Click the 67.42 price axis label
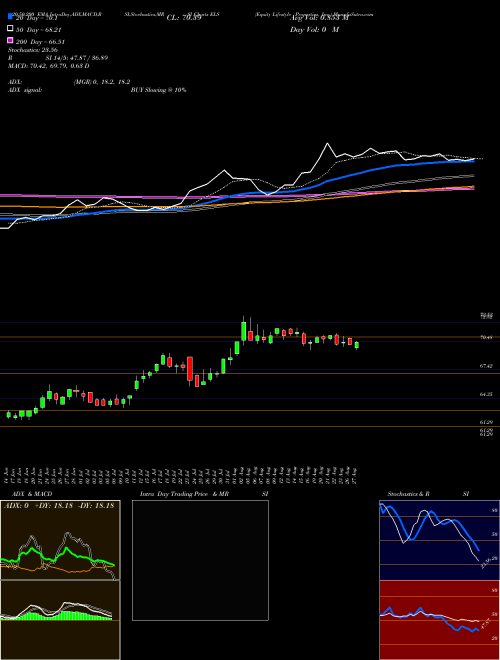 tap(486, 366)
